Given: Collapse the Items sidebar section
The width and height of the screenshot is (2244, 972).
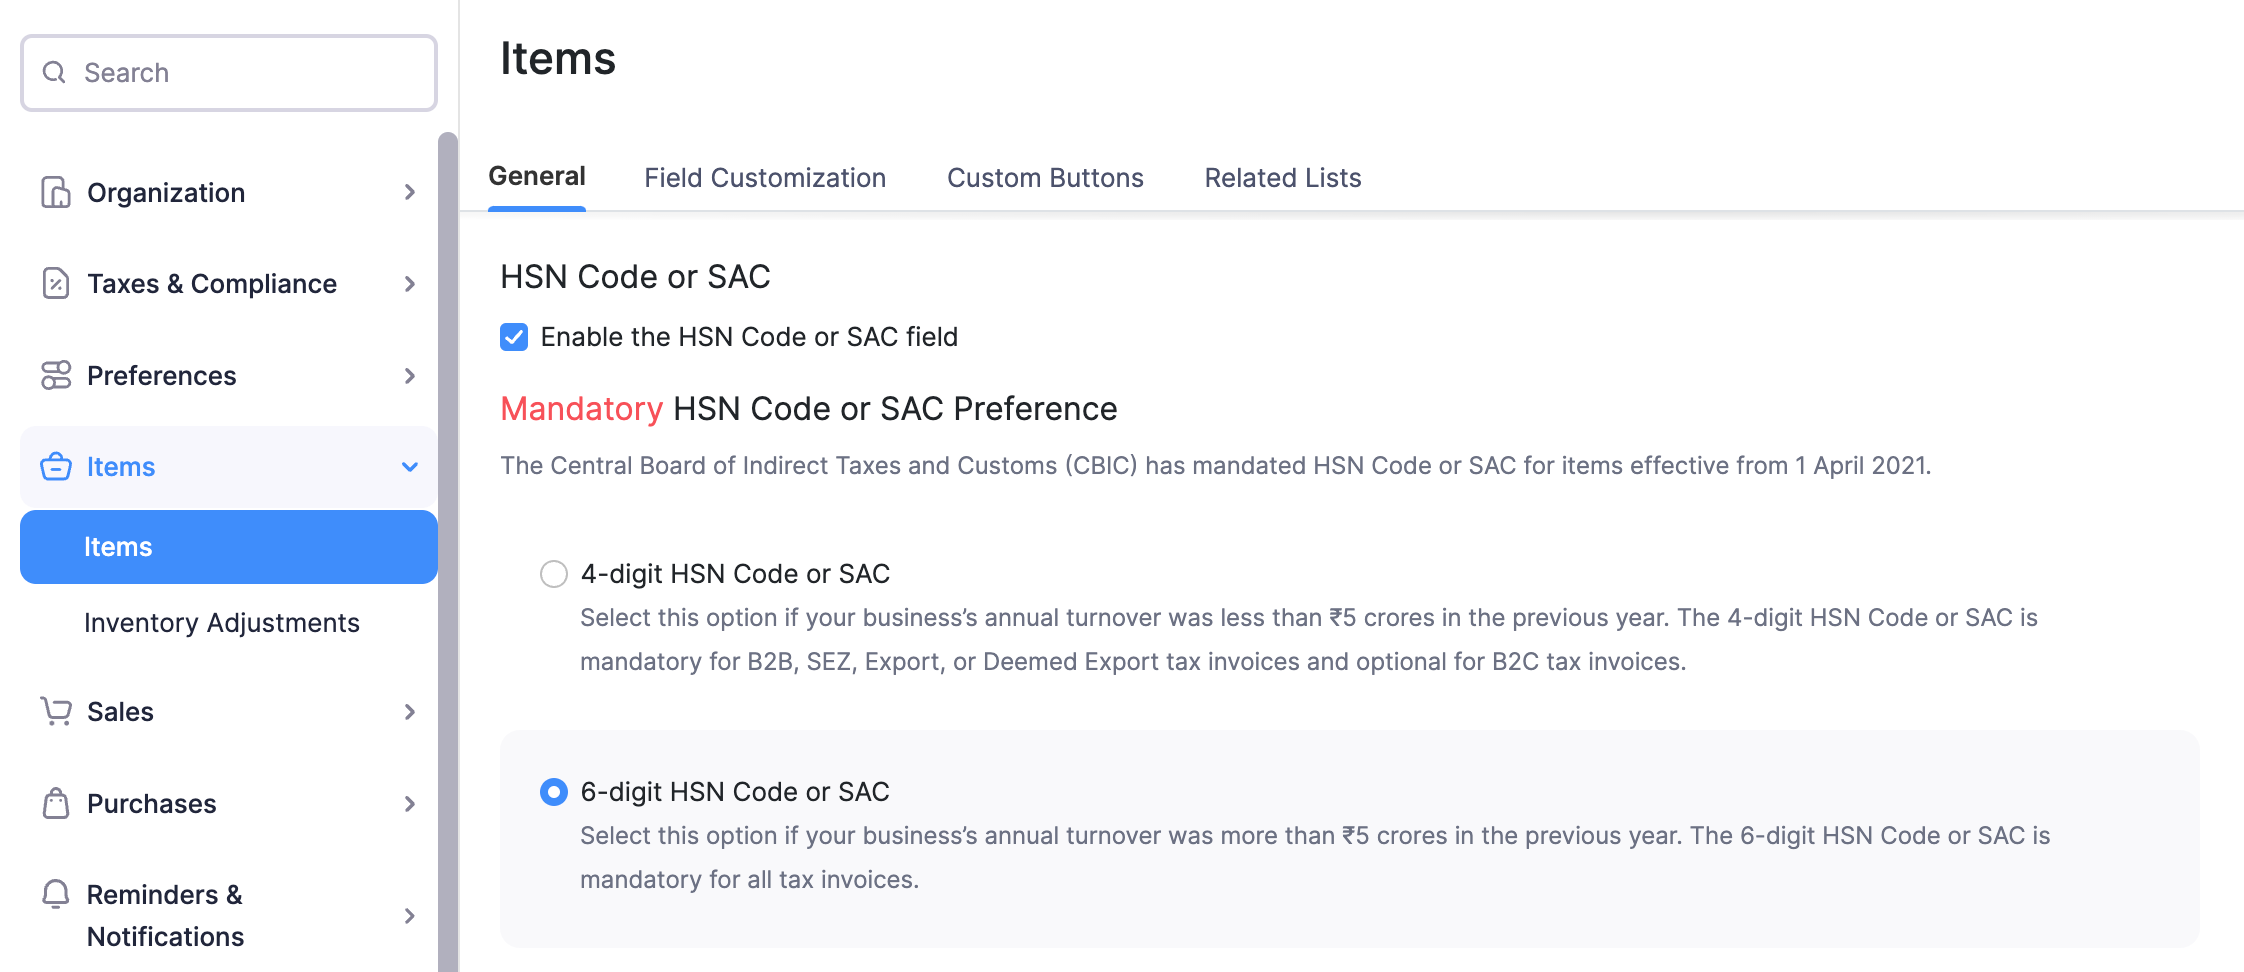Looking at the screenshot, I should 409,466.
